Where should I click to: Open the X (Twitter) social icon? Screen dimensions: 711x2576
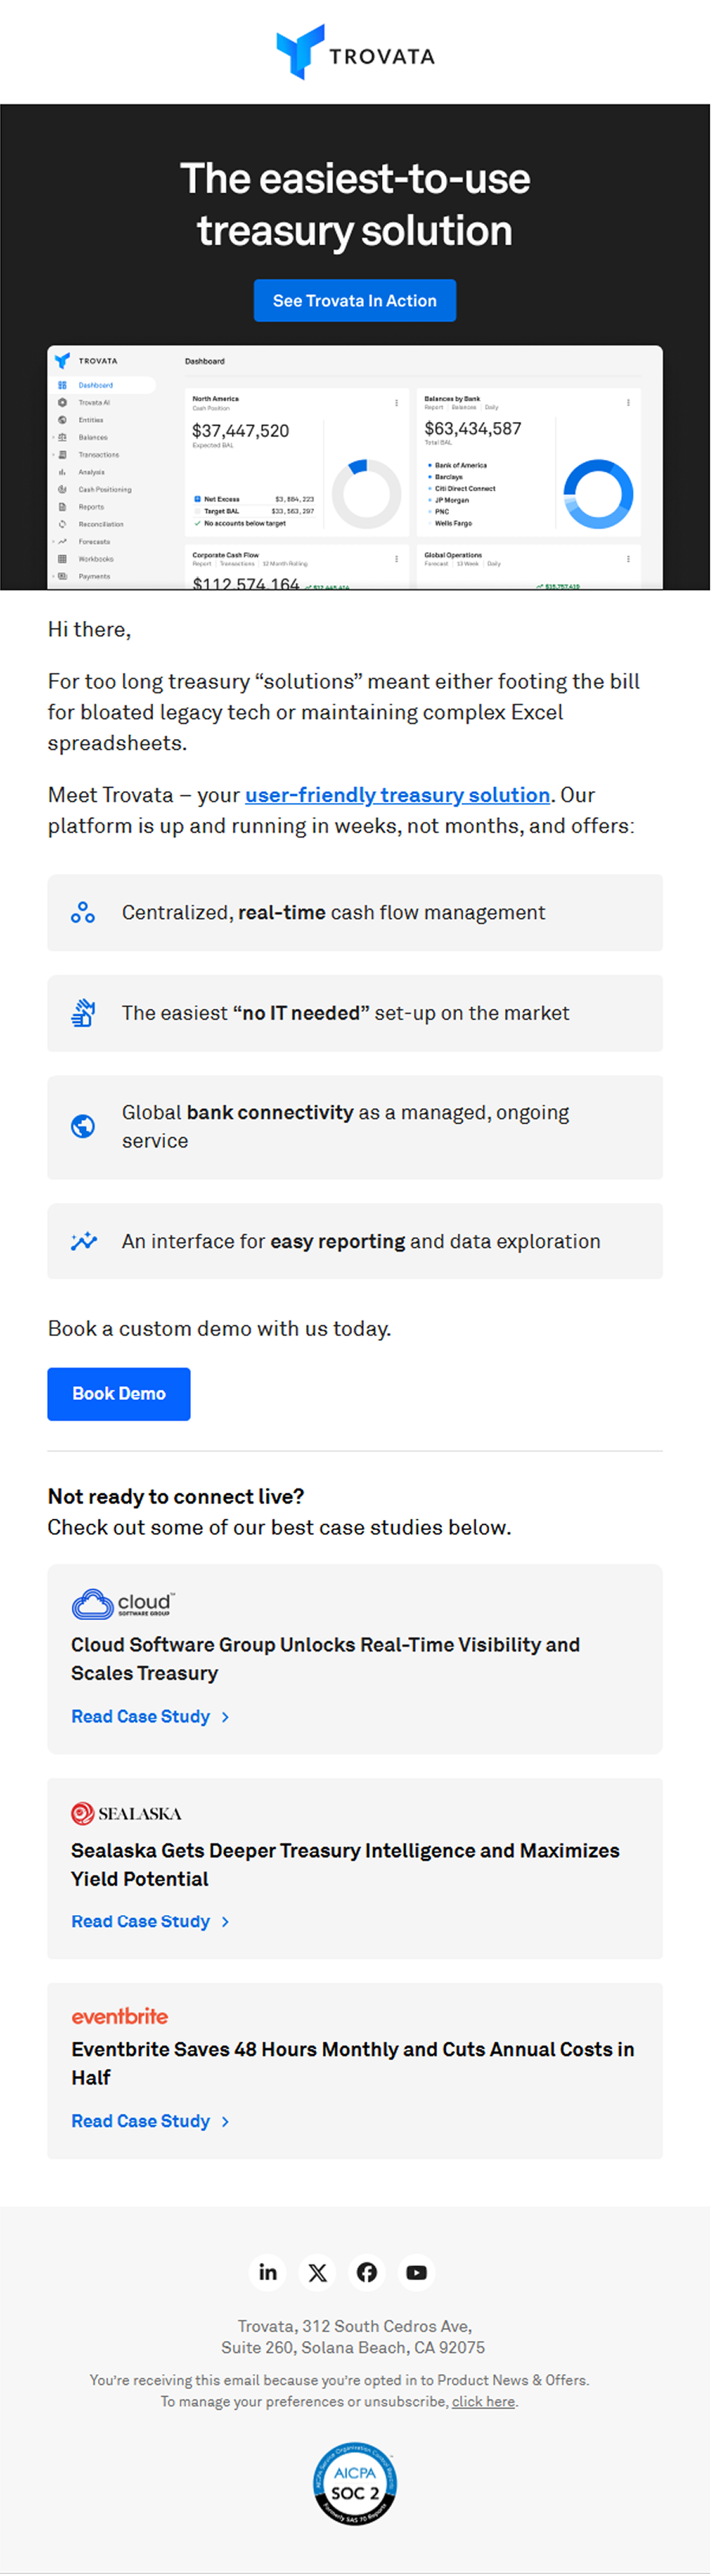(x=317, y=2272)
